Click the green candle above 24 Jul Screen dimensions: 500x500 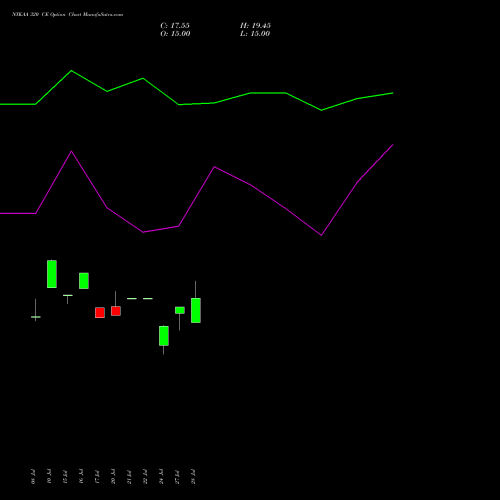tap(164, 336)
